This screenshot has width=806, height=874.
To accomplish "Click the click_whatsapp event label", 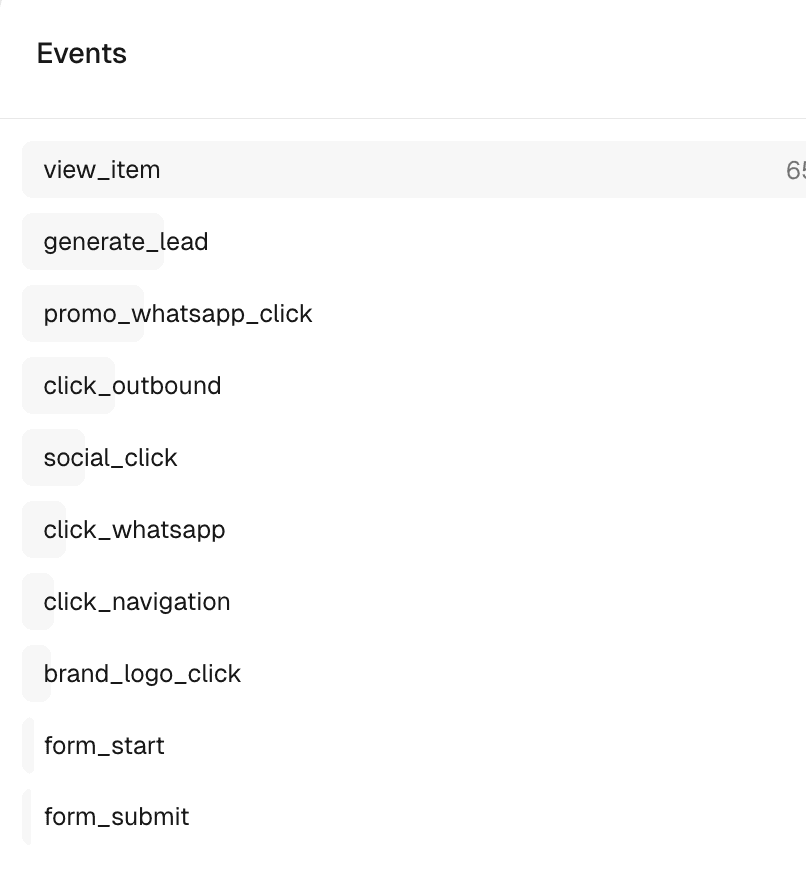I will 134,529.
